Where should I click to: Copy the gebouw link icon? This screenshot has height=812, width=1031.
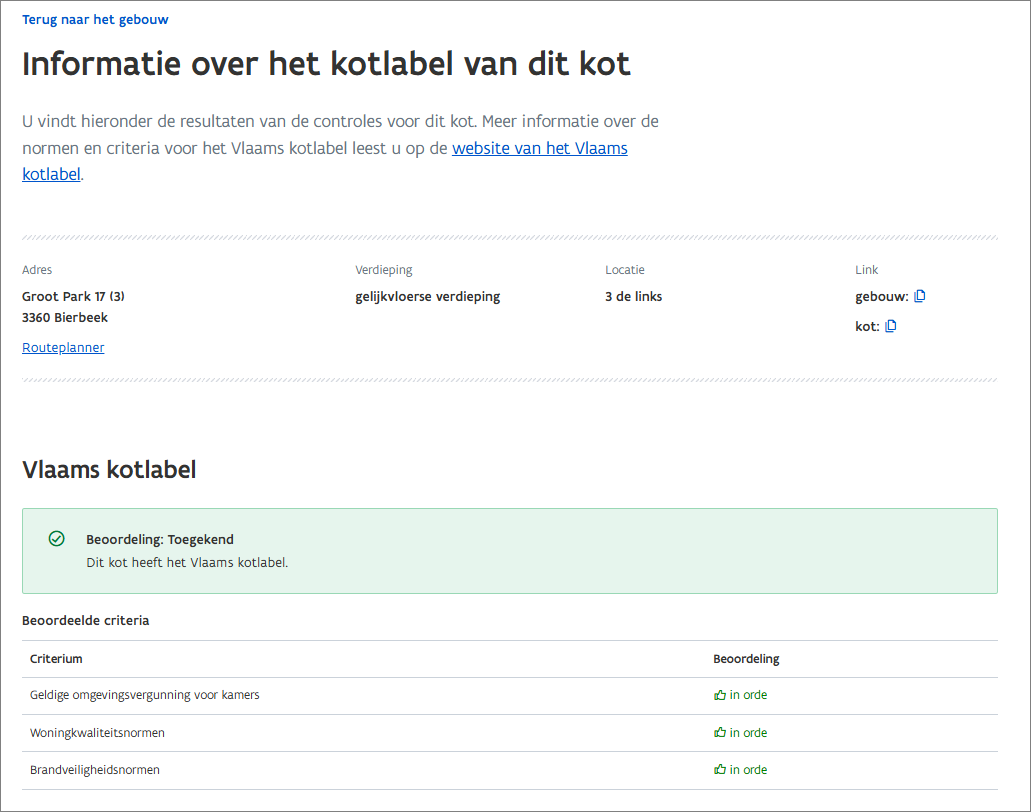pyautogui.click(x=920, y=296)
